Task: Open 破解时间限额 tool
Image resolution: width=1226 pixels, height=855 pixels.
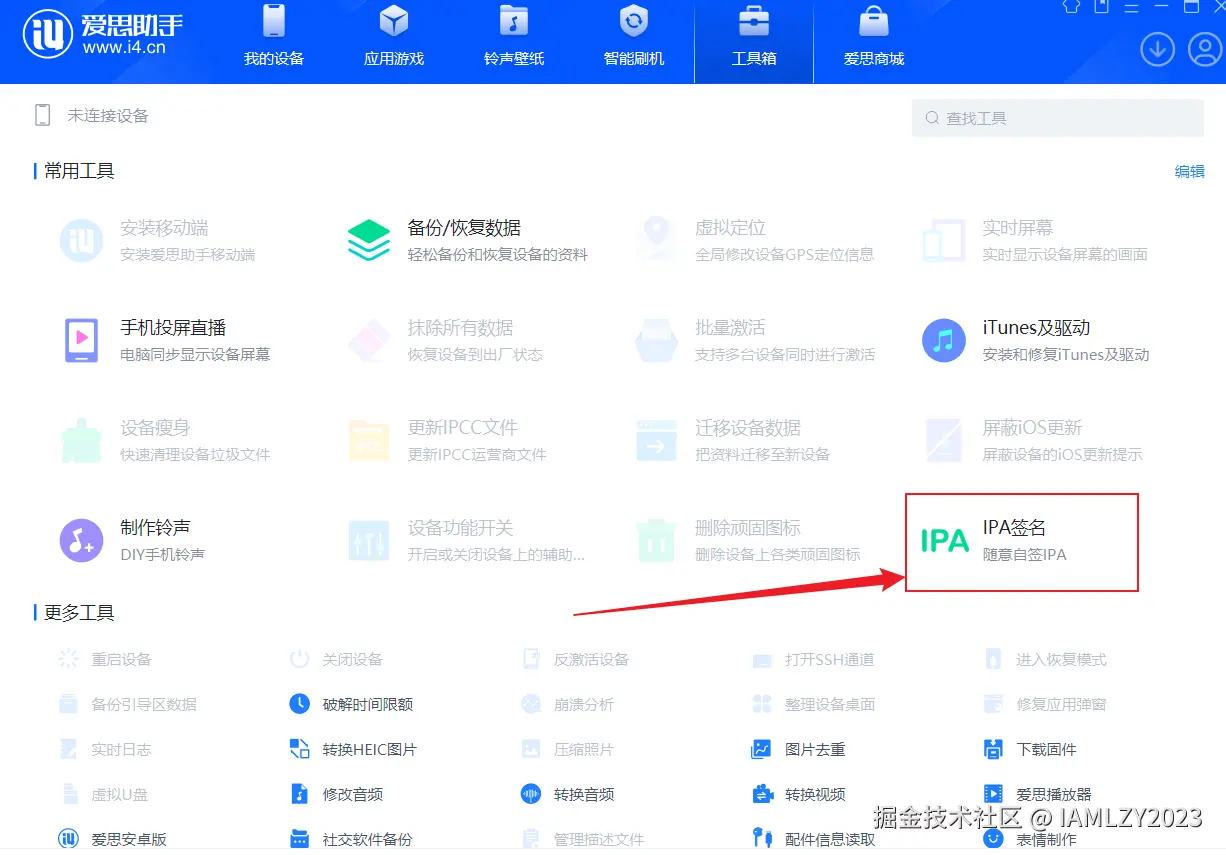Action: point(351,704)
